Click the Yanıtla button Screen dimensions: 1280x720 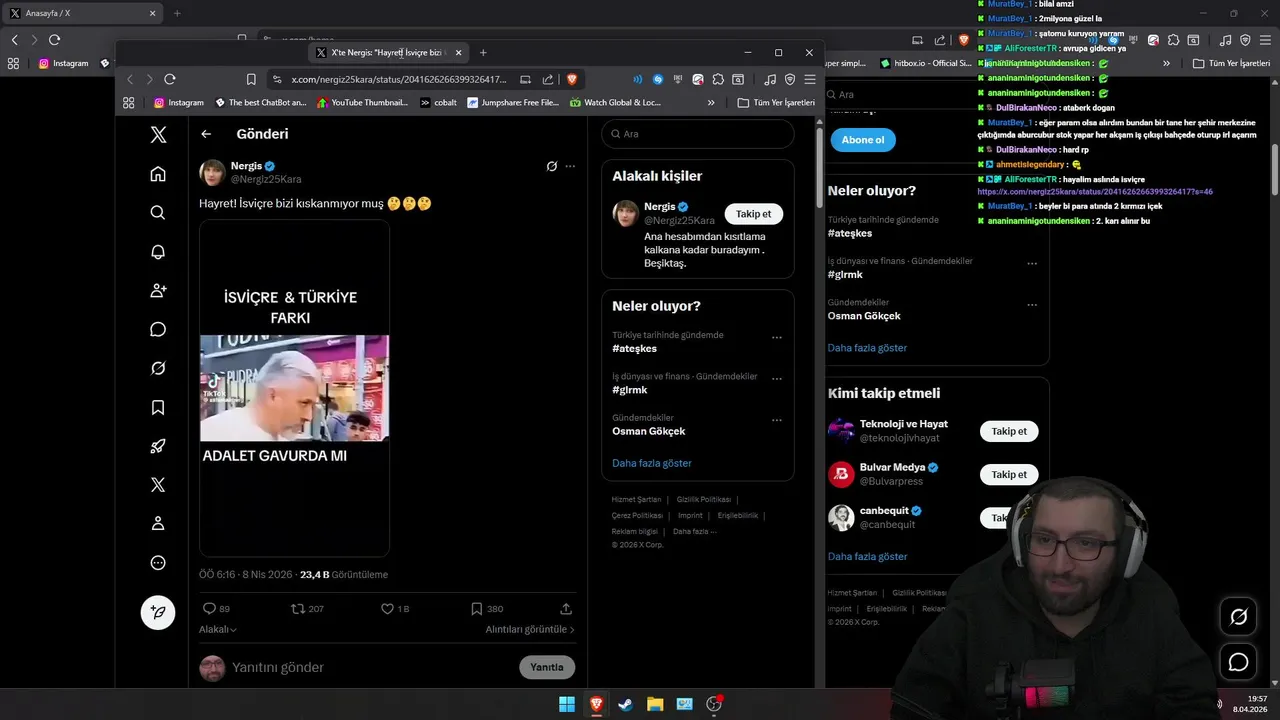[x=547, y=667]
